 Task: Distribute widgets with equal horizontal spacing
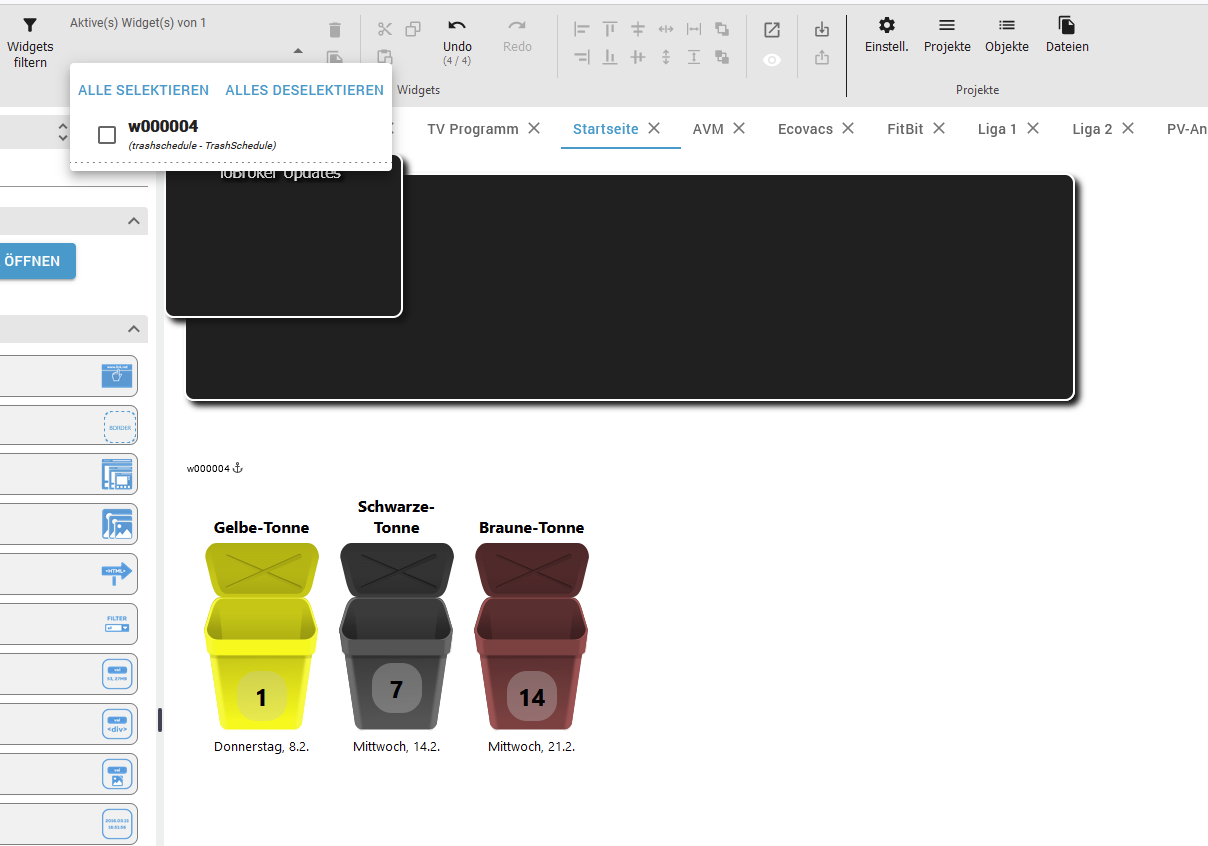pyautogui.click(x=666, y=29)
